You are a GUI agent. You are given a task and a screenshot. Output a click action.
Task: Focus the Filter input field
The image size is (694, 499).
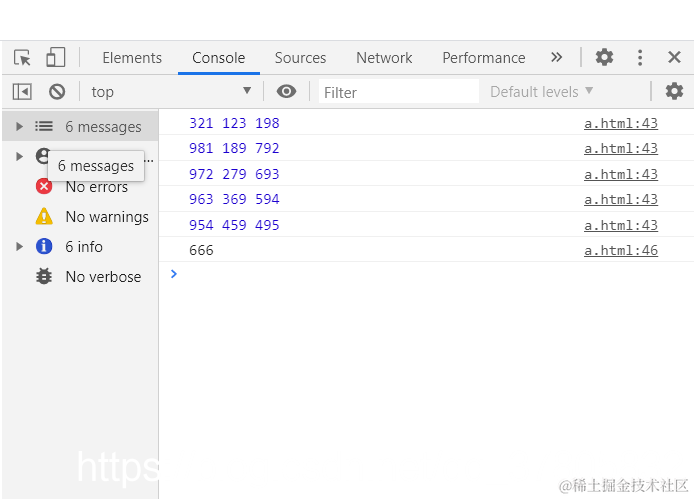[x=398, y=92]
